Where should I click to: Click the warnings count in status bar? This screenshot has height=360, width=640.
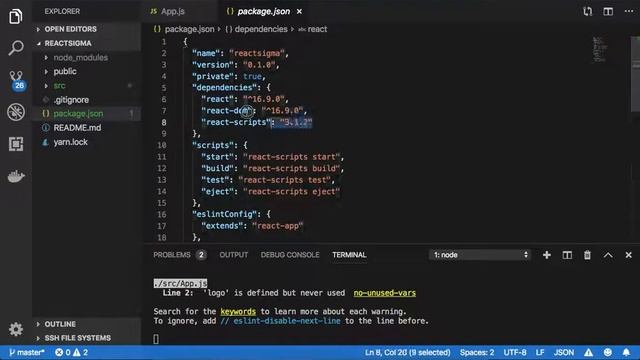[80, 352]
